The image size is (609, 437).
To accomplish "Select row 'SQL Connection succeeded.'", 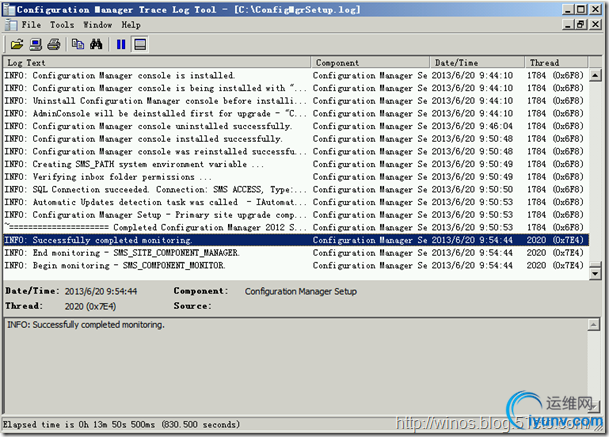I will (x=296, y=189).
